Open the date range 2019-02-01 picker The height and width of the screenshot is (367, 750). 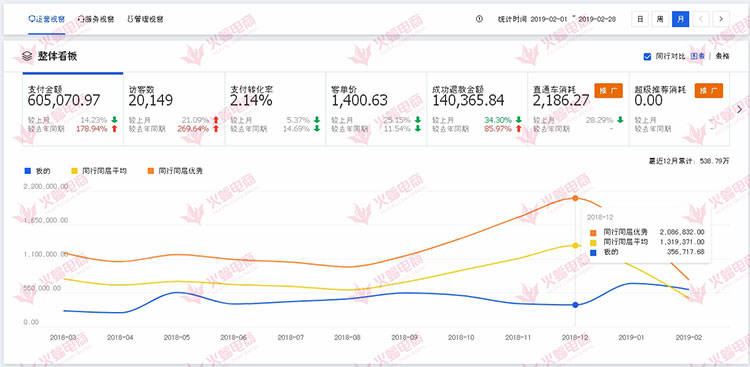(x=550, y=19)
